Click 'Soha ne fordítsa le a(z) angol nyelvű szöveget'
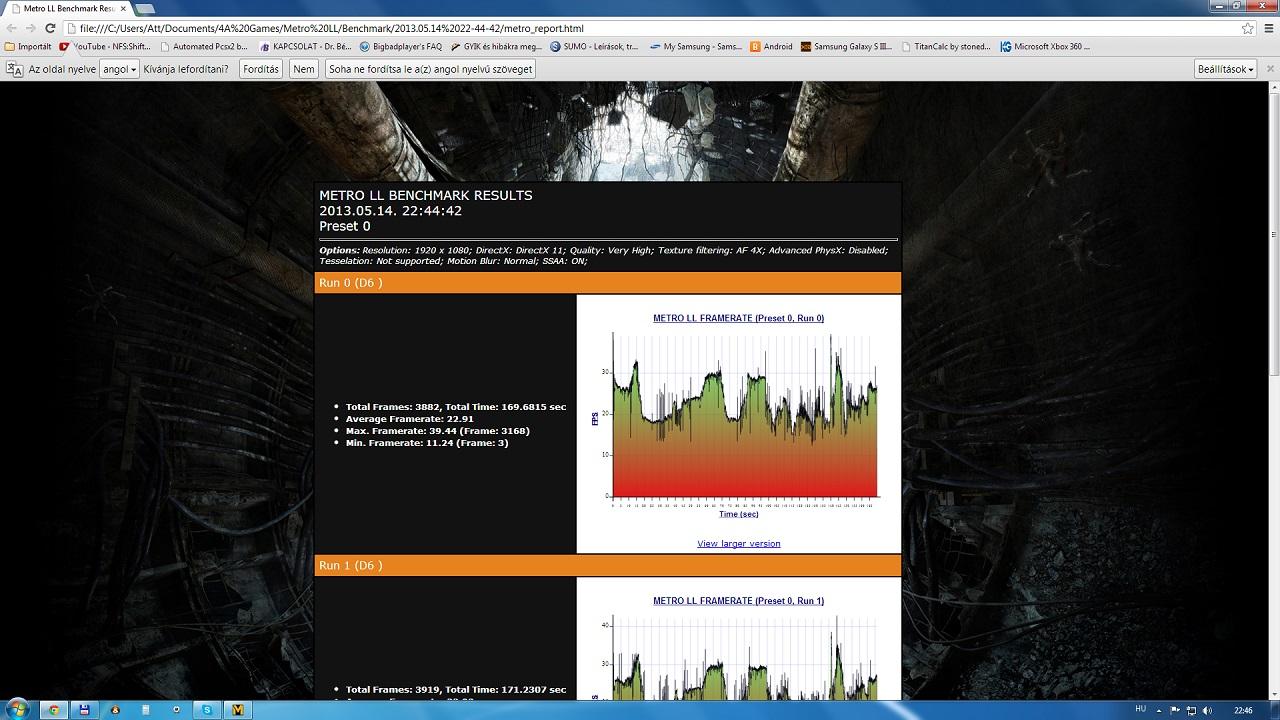 pos(431,69)
